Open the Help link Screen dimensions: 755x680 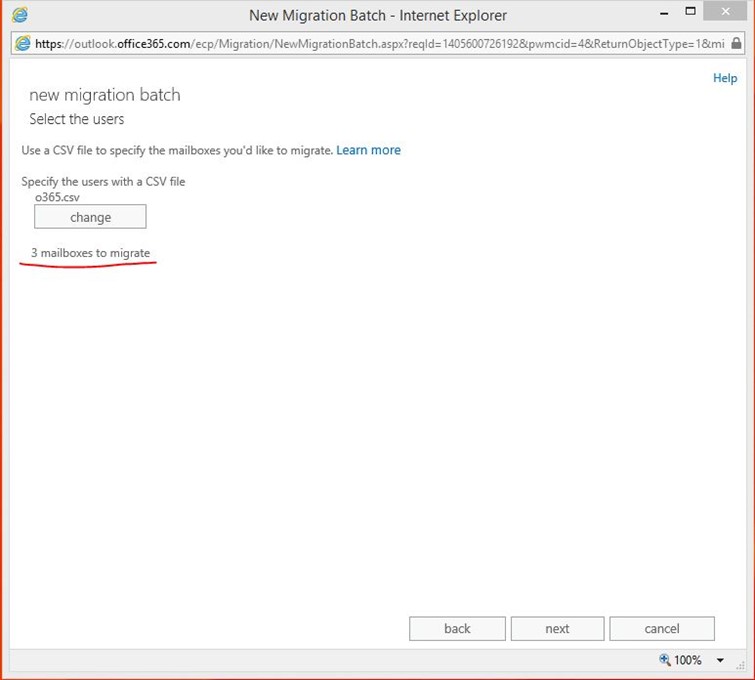tap(725, 78)
